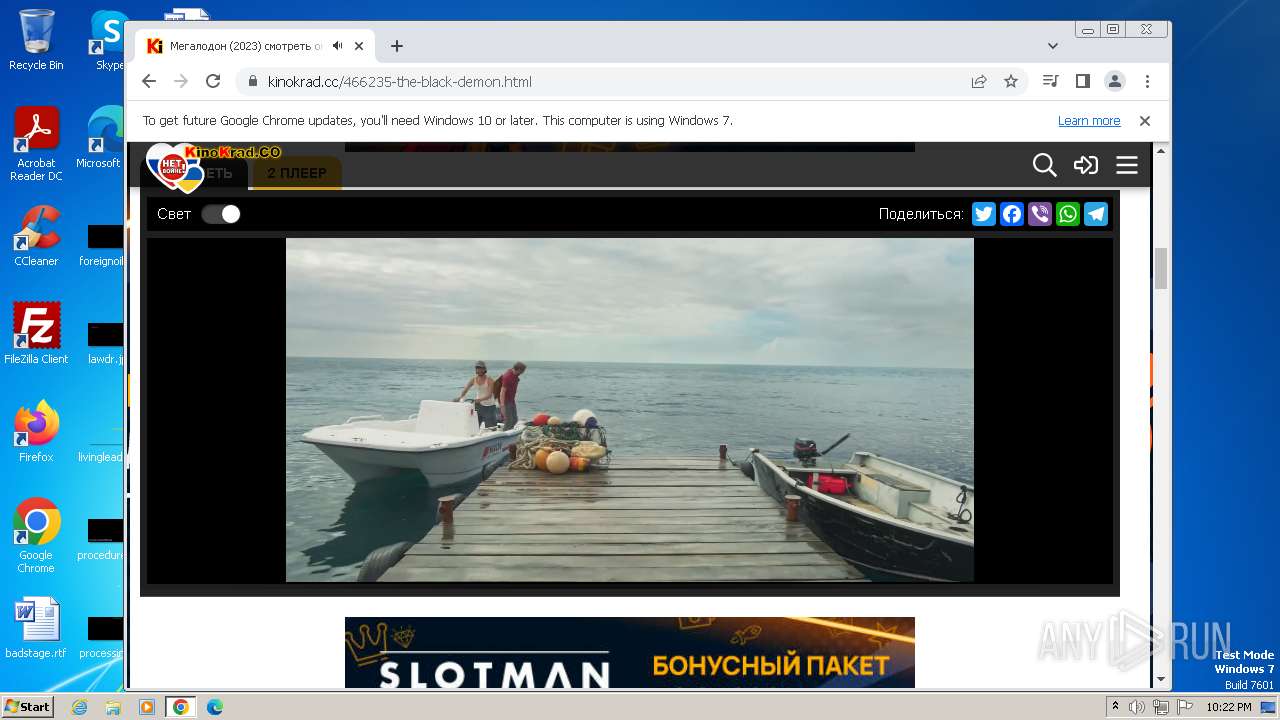The width and height of the screenshot is (1280, 720).
Task: Share the movie on Twitter
Action: point(984,214)
